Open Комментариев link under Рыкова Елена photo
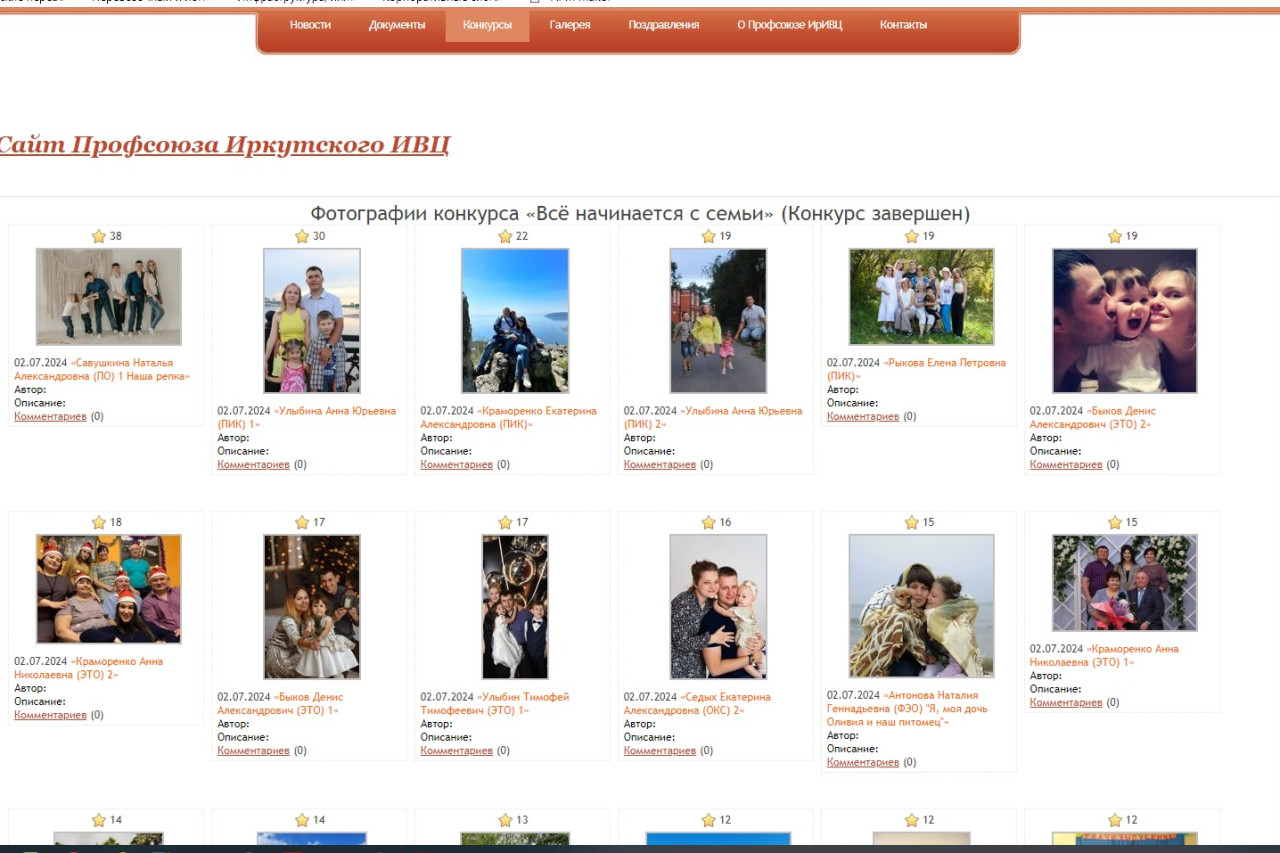Viewport: 1280px width, 853px height. [x=863, y=417]
